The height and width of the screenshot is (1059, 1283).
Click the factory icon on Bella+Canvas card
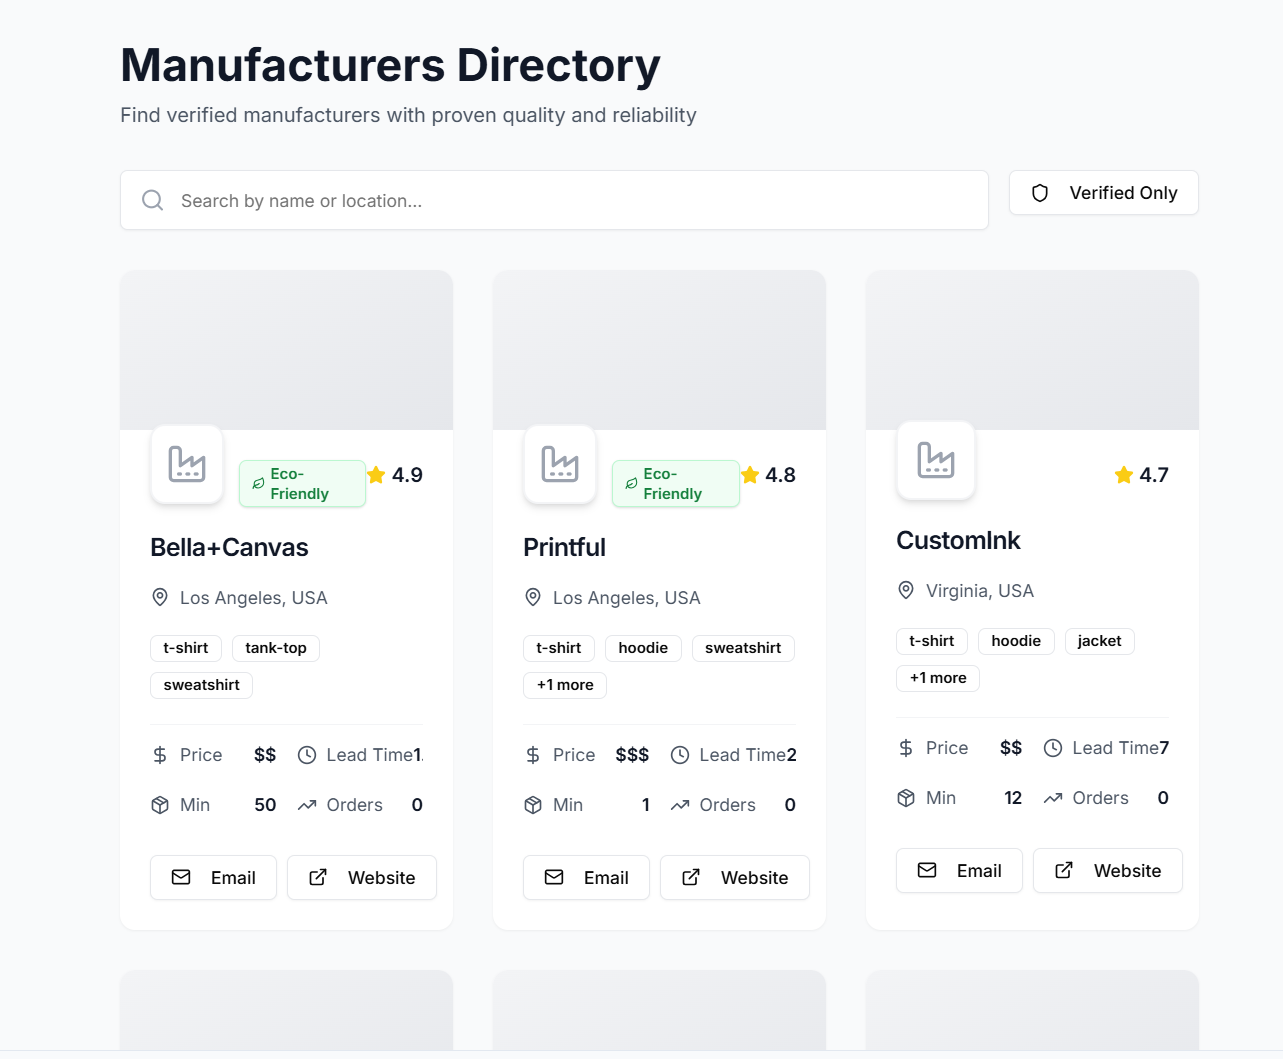pyautogui.click(x=186, y=464)
